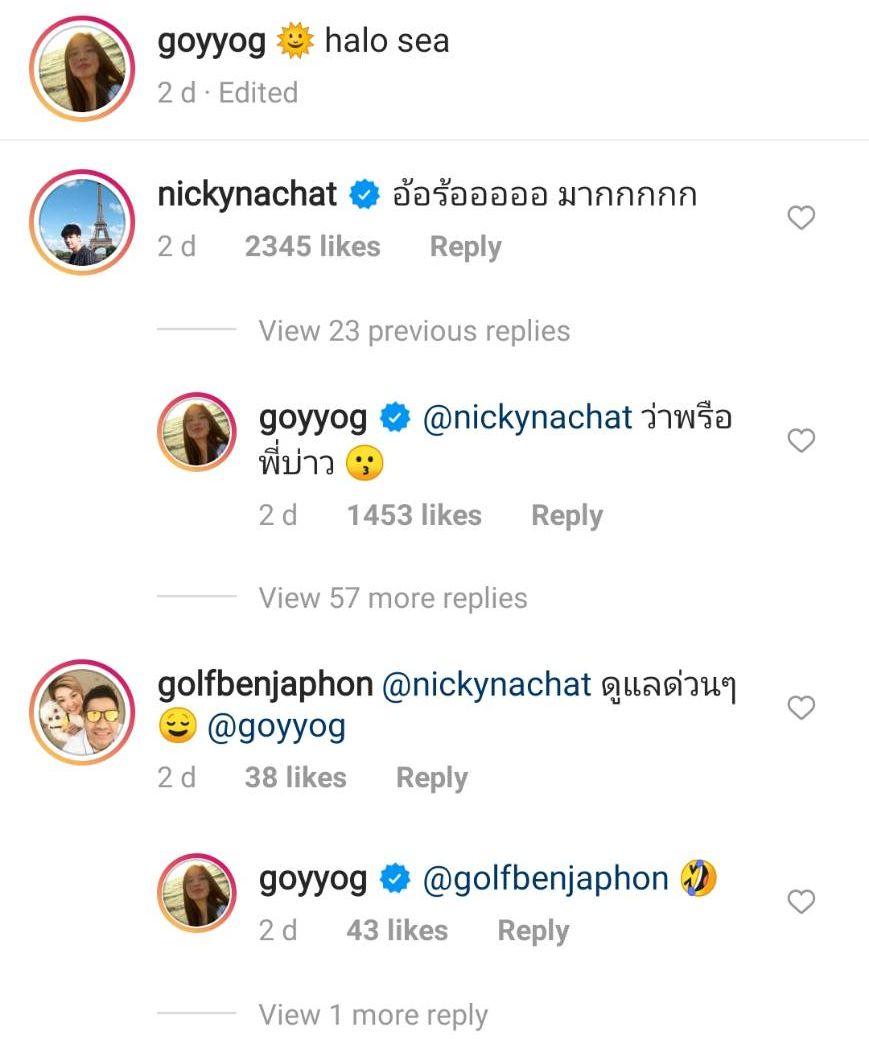The image size is (869, 1055).
Task: Tap golfbenjaphon's profile avatar
Action: pyautogui.click(x=81, y=711)
